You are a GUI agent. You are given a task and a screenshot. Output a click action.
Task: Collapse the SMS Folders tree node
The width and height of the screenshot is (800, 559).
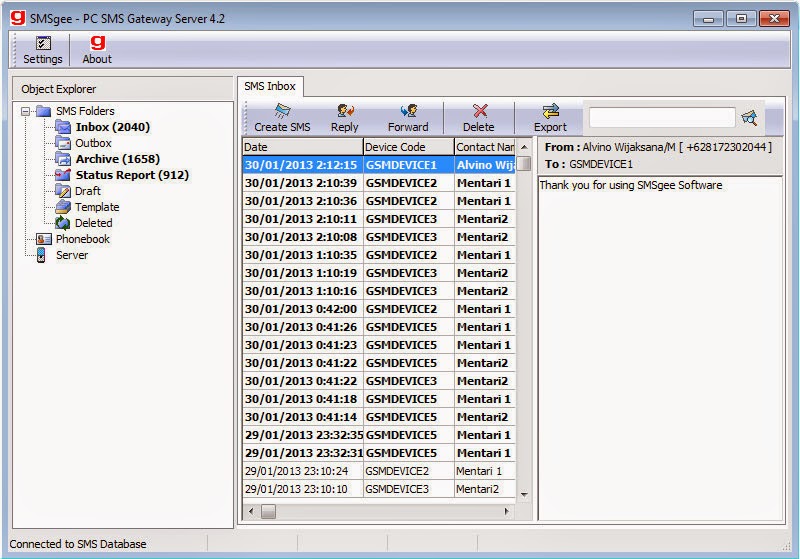tap(26, 111)
